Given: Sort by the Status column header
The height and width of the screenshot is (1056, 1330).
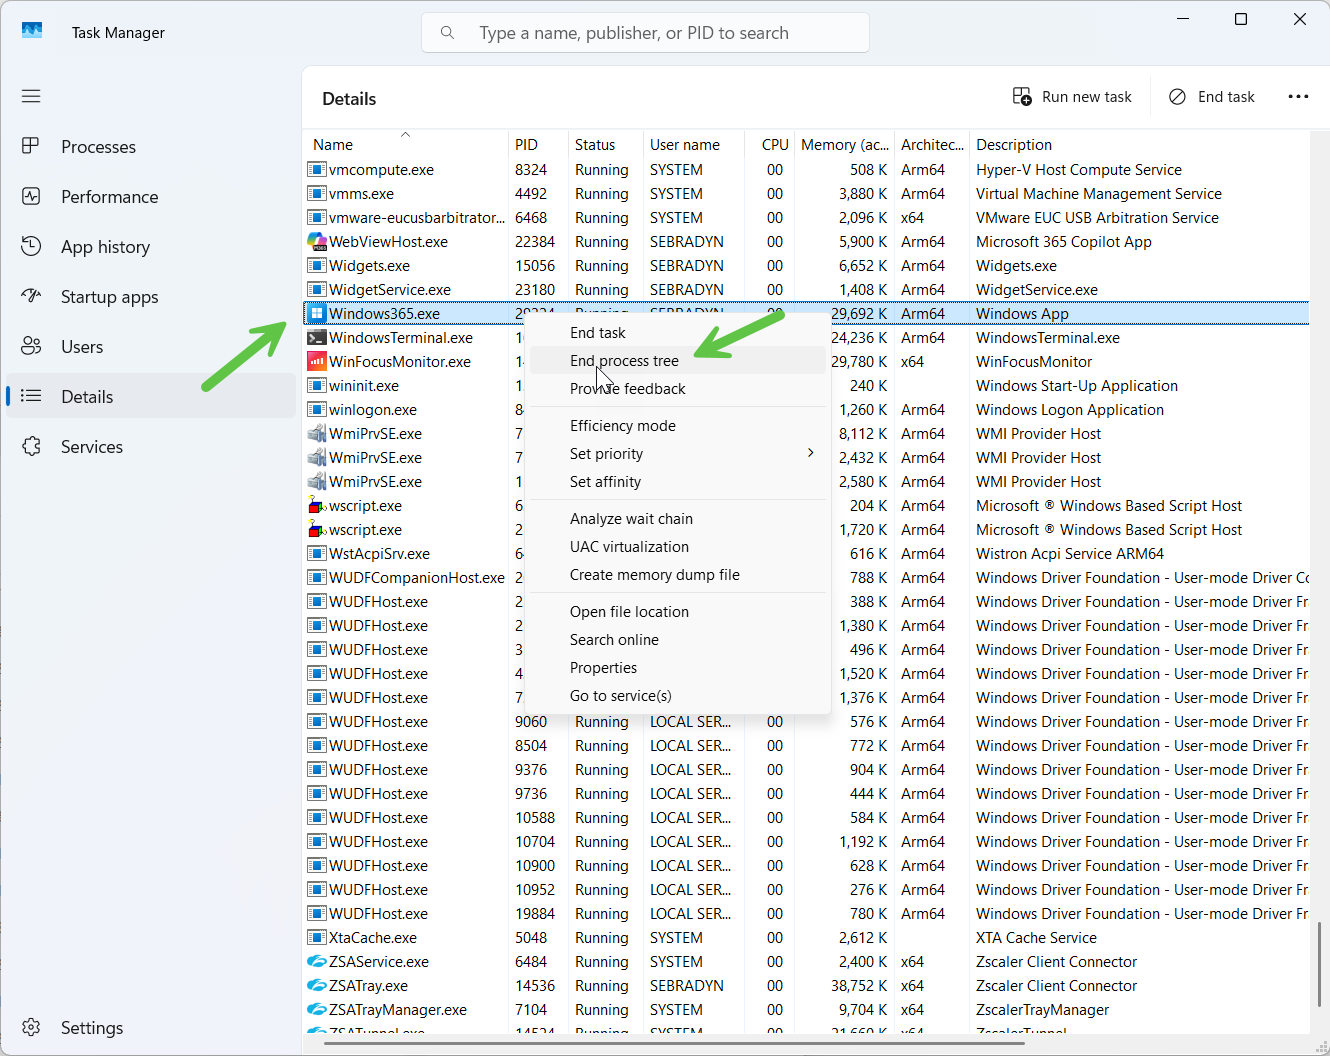Looking at the screenshot, I should [x=605, y=144].
